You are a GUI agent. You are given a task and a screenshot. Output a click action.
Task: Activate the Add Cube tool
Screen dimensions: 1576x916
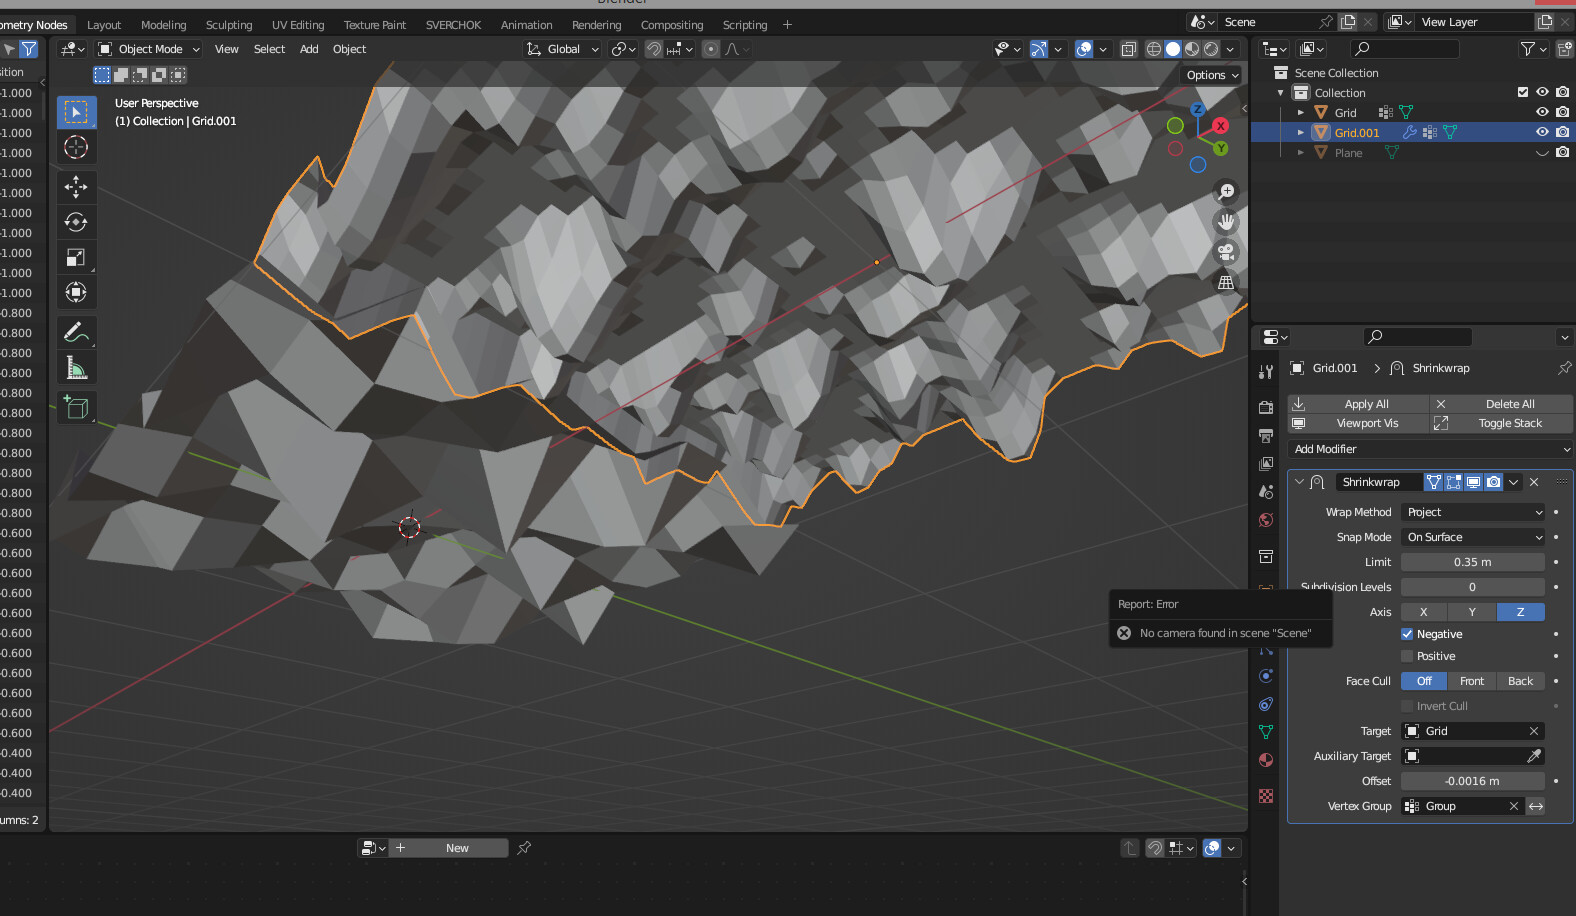coord(76,407)
